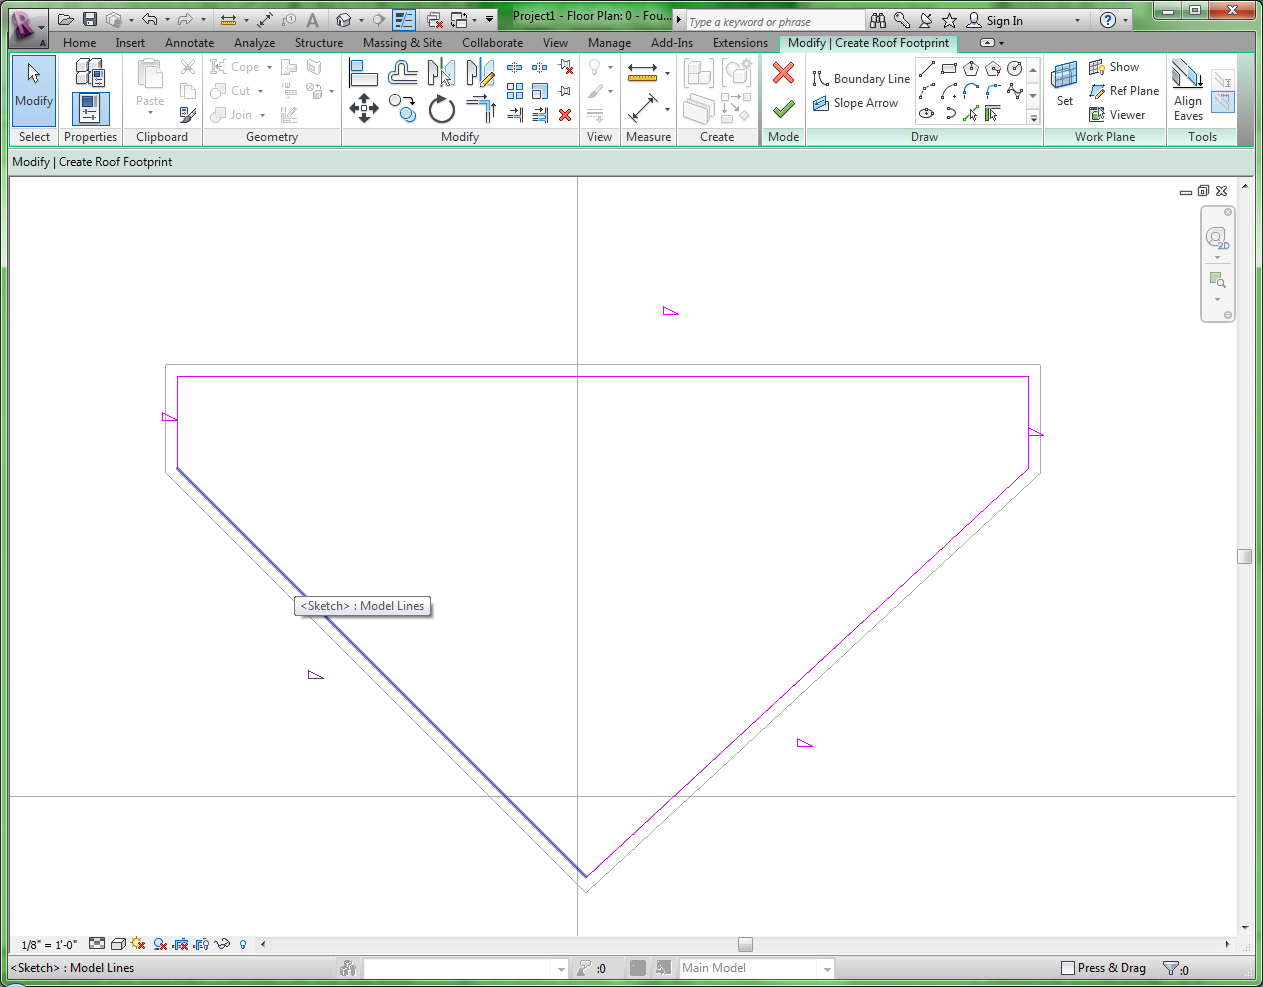Image resolution: width=1263 pixels, height=987 pixels.
Task: Choose the Rectangle draw tool
Action: (949, 68)
